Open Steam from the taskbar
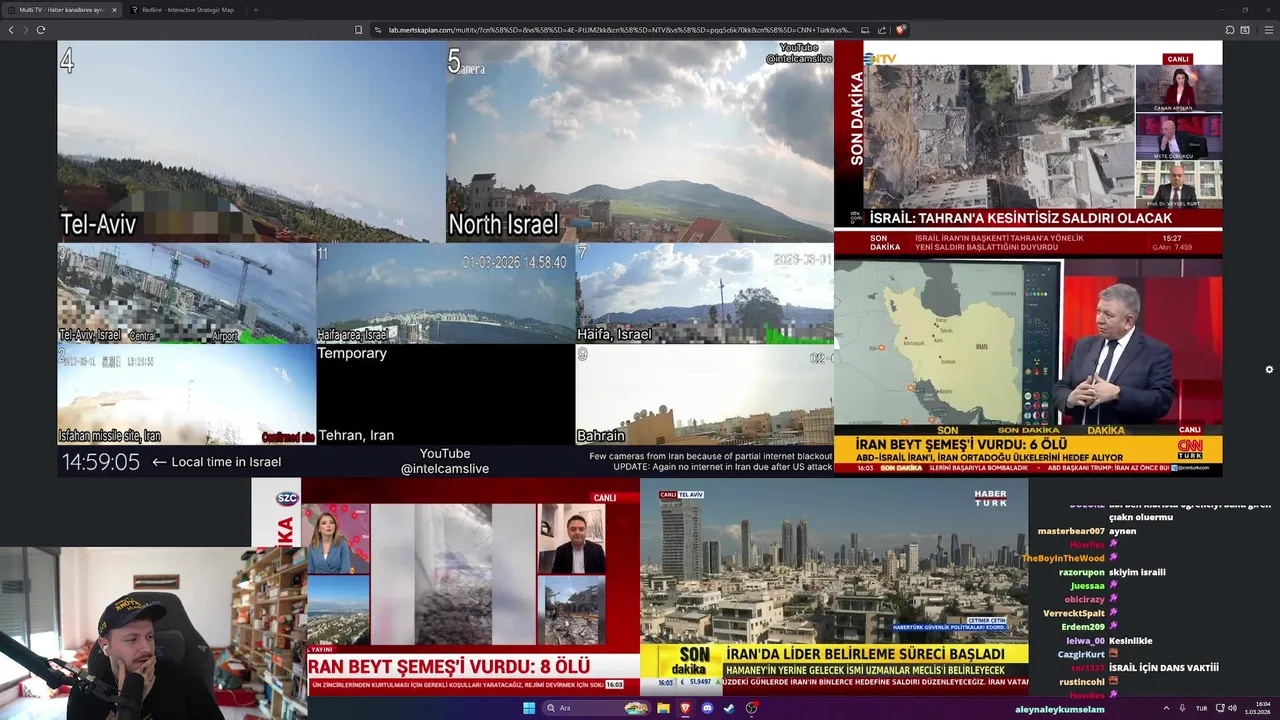Image resolution: width=1280 pixels, height=720 pixels. [x=729, y=708]
